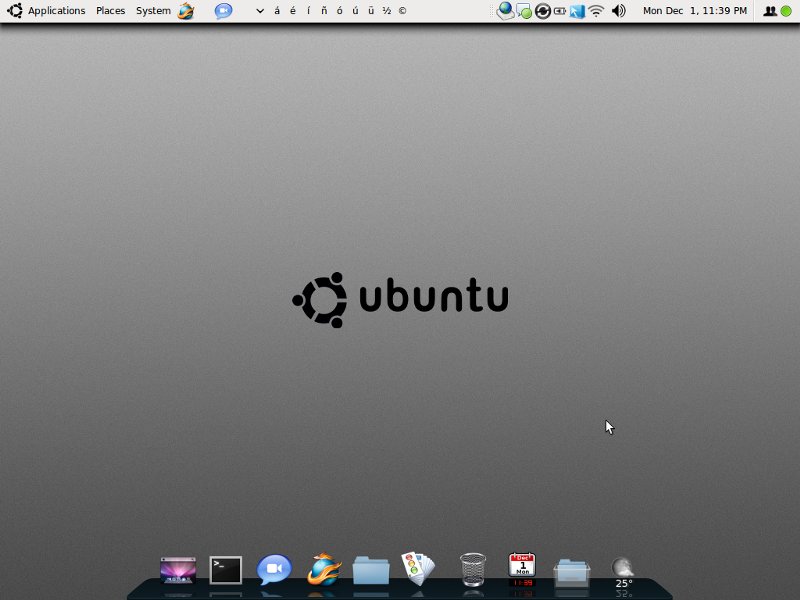This screenshot has width=800, height=600.
Task: Click the blue cursor tray icon
Action: [577, 11]
